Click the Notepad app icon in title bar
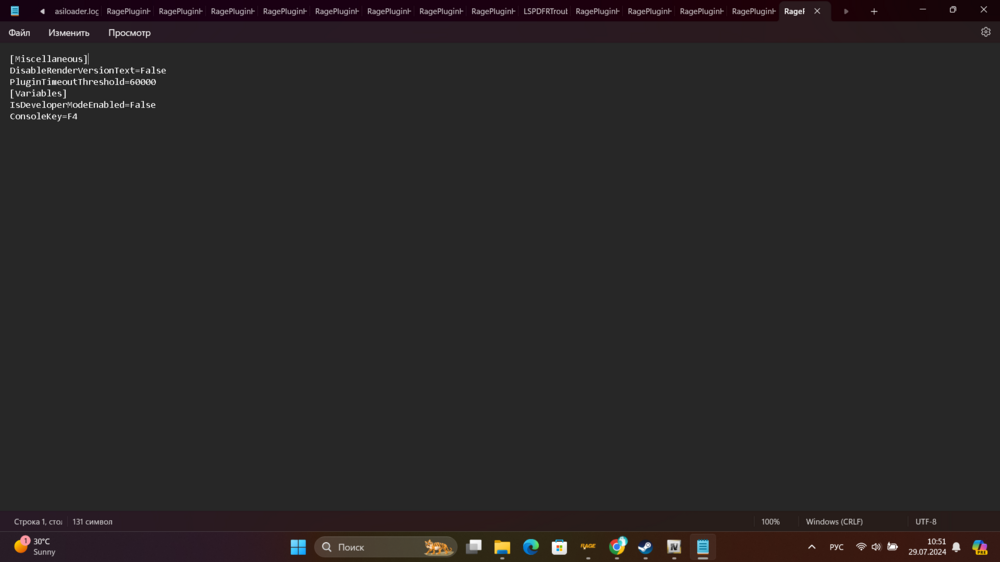 [15, 11]
